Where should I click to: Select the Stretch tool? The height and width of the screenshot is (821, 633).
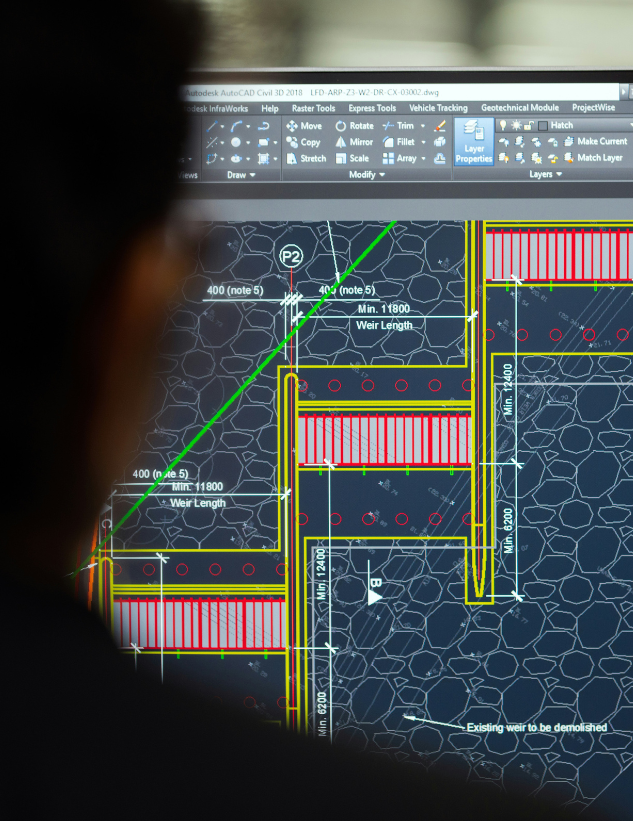pos(306,158)
